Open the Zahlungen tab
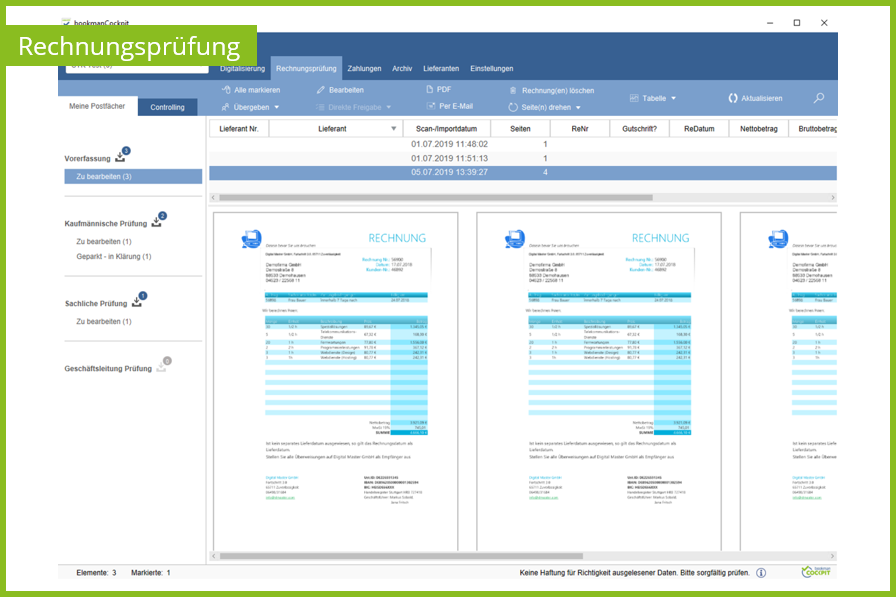This screenshot has height=597, width=896. [x=364, y=69]
